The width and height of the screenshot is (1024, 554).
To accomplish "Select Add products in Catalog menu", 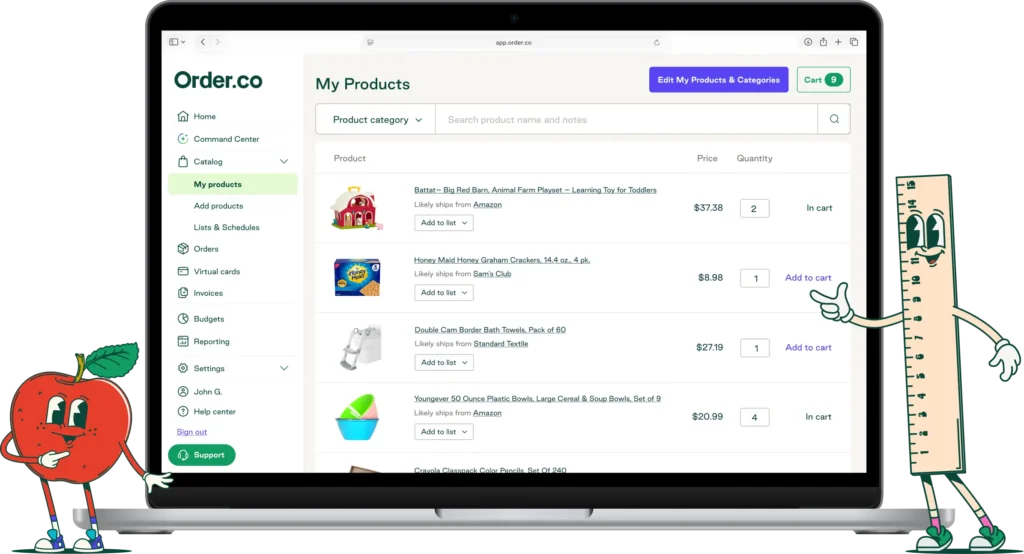I will [x=218, y=206].
